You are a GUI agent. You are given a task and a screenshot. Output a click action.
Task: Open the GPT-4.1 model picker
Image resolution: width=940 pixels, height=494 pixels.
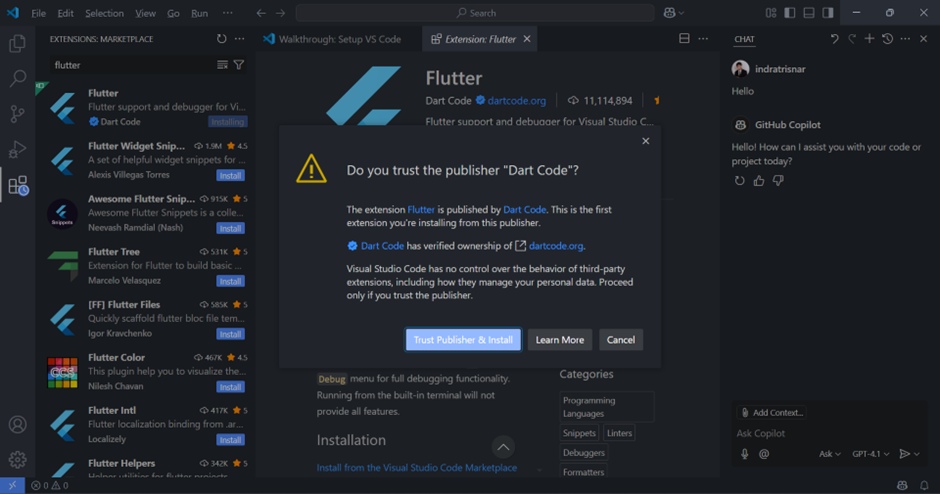[870, 454]
